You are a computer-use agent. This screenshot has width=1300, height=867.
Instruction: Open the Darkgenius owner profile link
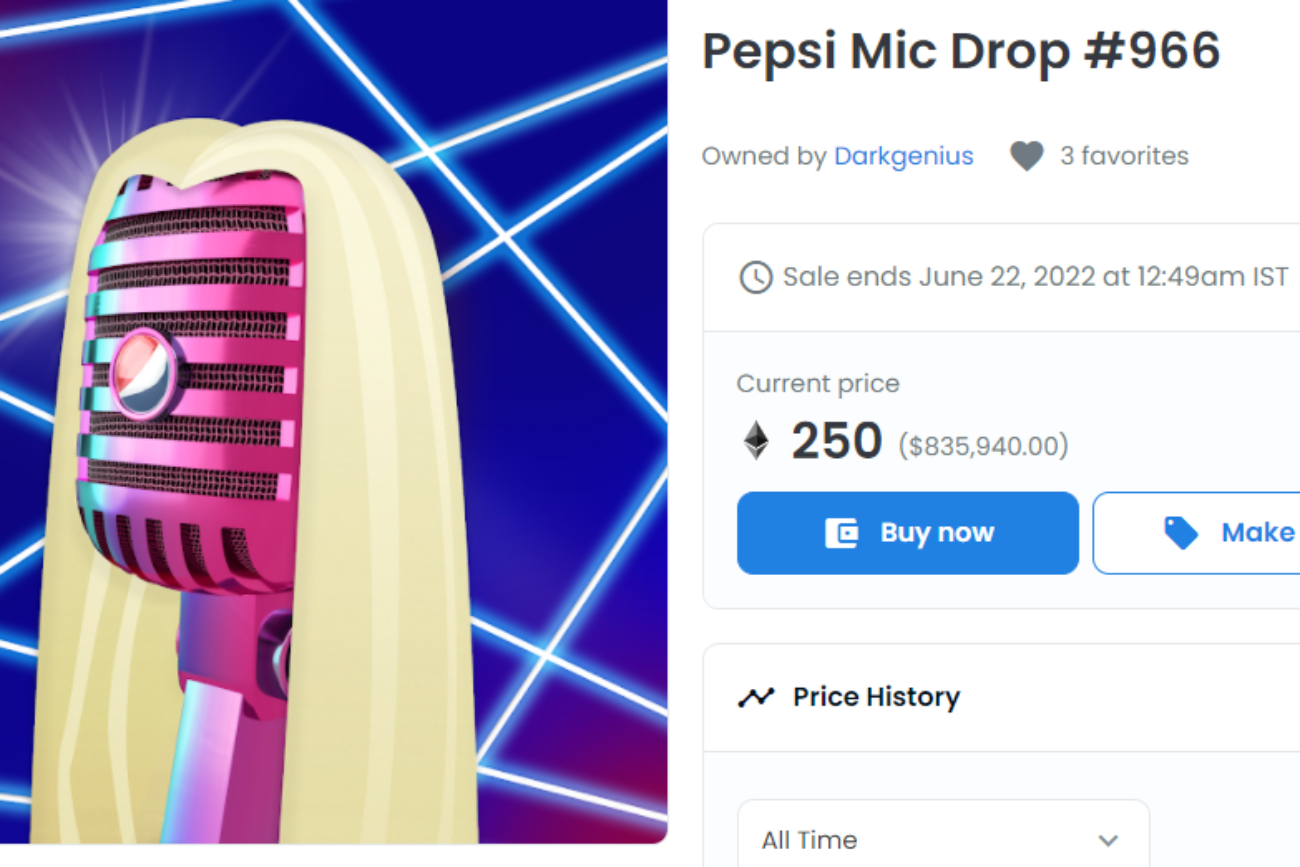click(x=903, y=156)
